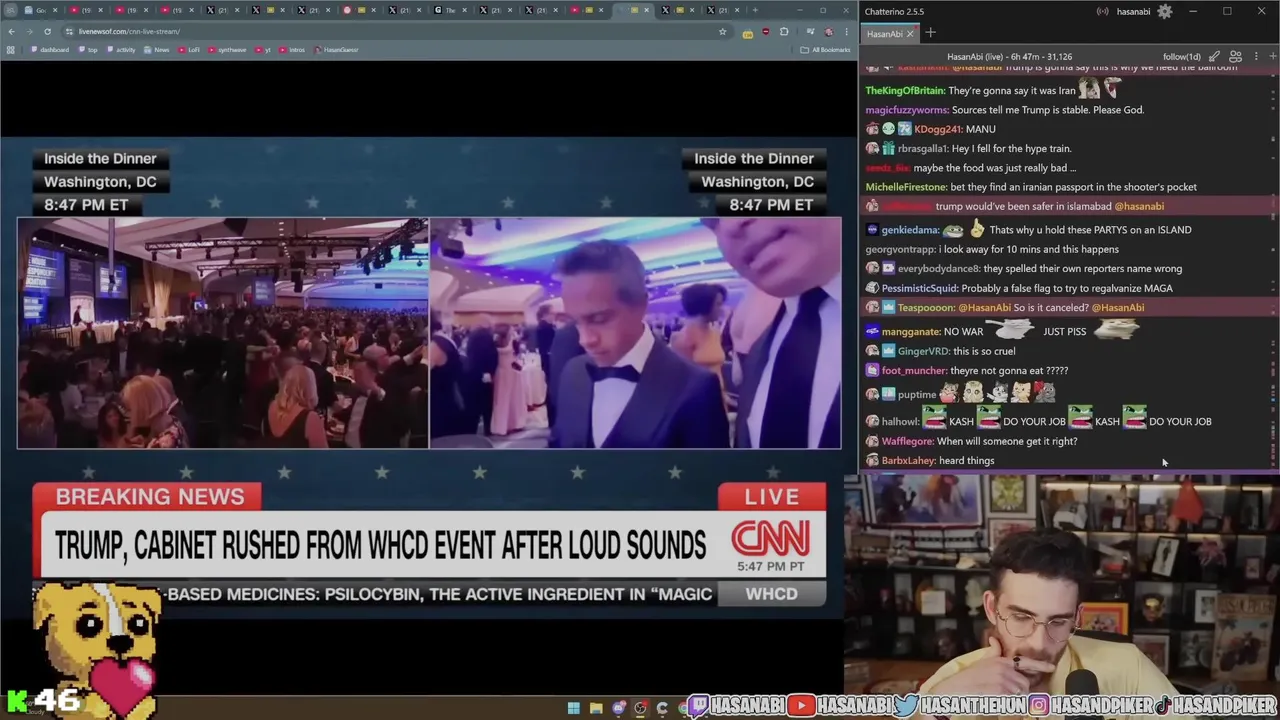Switch to the first Google tab

point(42,10)
